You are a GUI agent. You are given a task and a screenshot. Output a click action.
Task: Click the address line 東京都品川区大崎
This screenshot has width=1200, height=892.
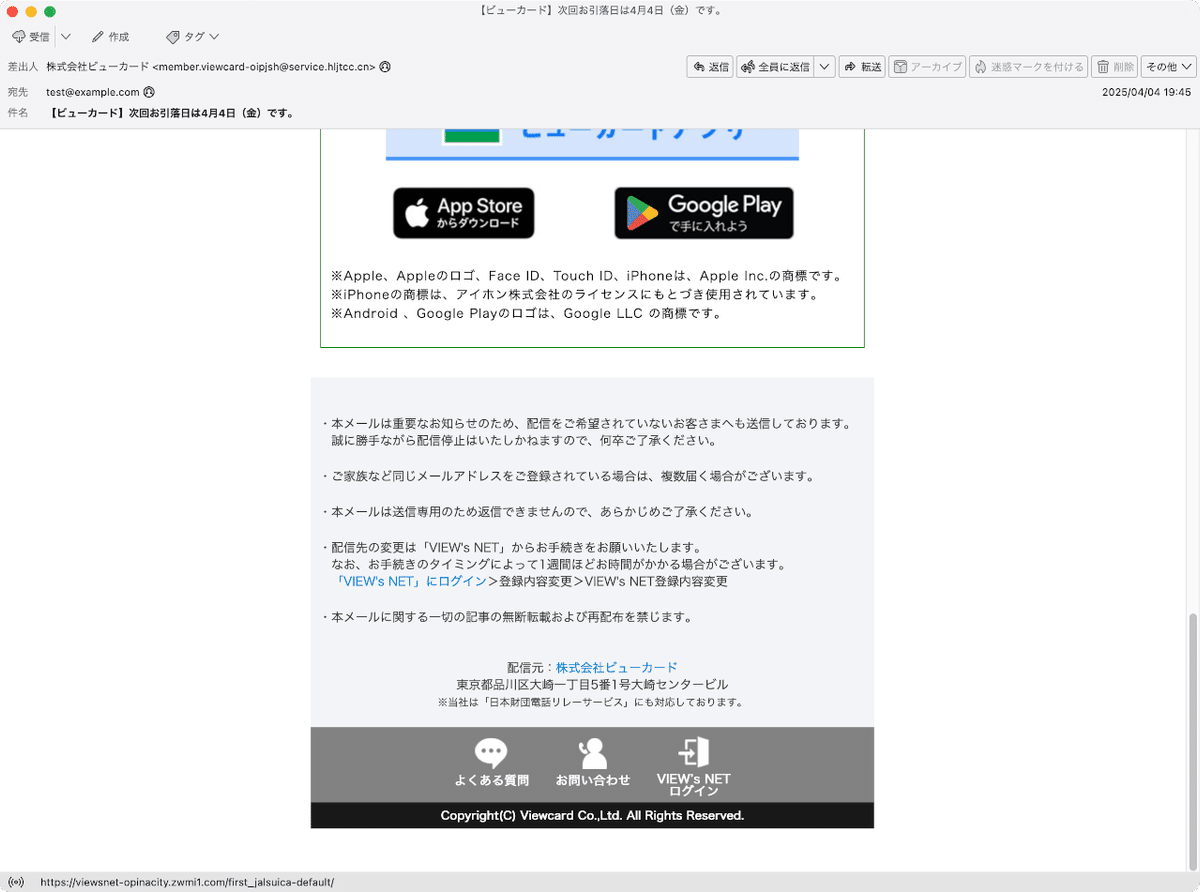click(592, 685)
